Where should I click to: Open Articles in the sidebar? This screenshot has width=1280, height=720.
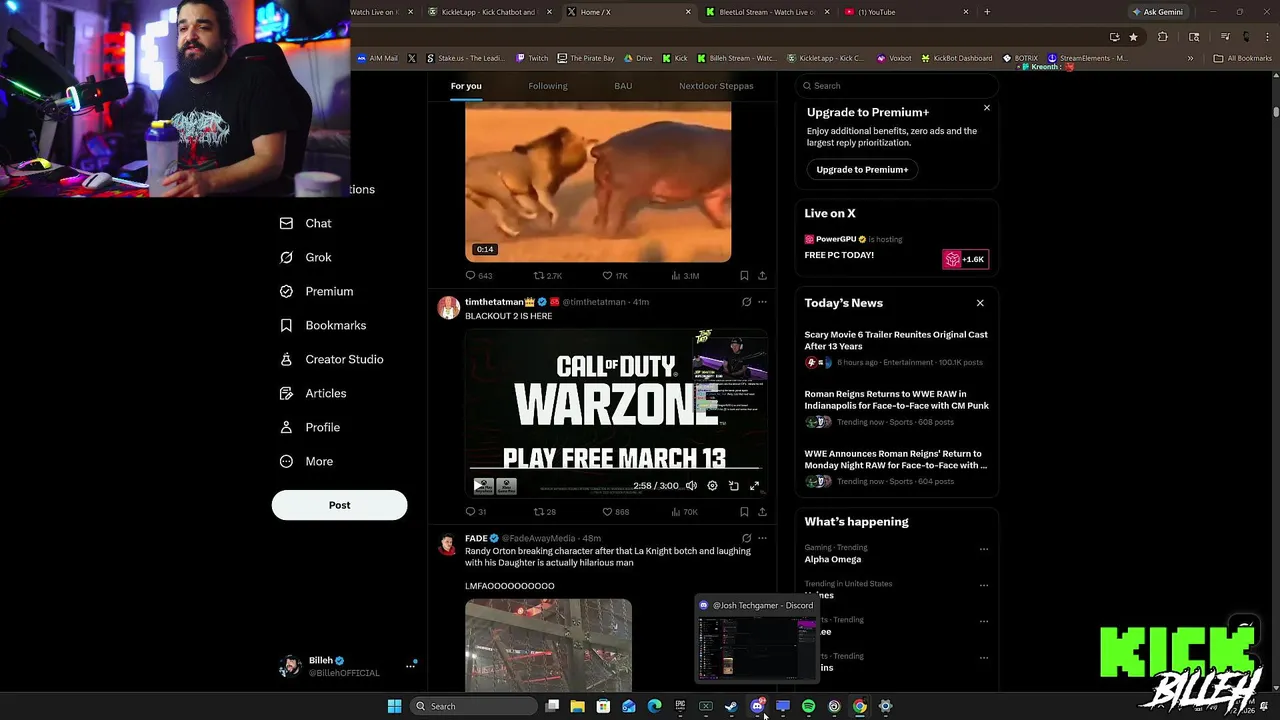[312, 393]
